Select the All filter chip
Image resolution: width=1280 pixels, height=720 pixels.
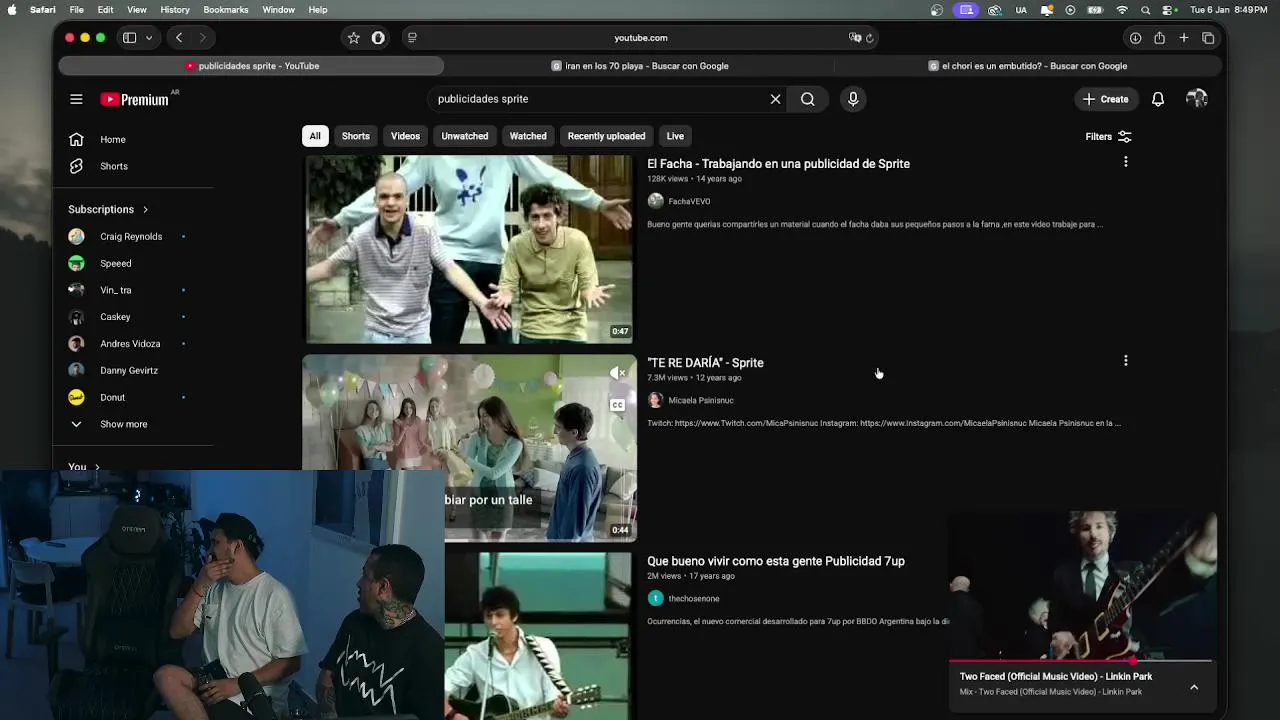coord(315,136)
